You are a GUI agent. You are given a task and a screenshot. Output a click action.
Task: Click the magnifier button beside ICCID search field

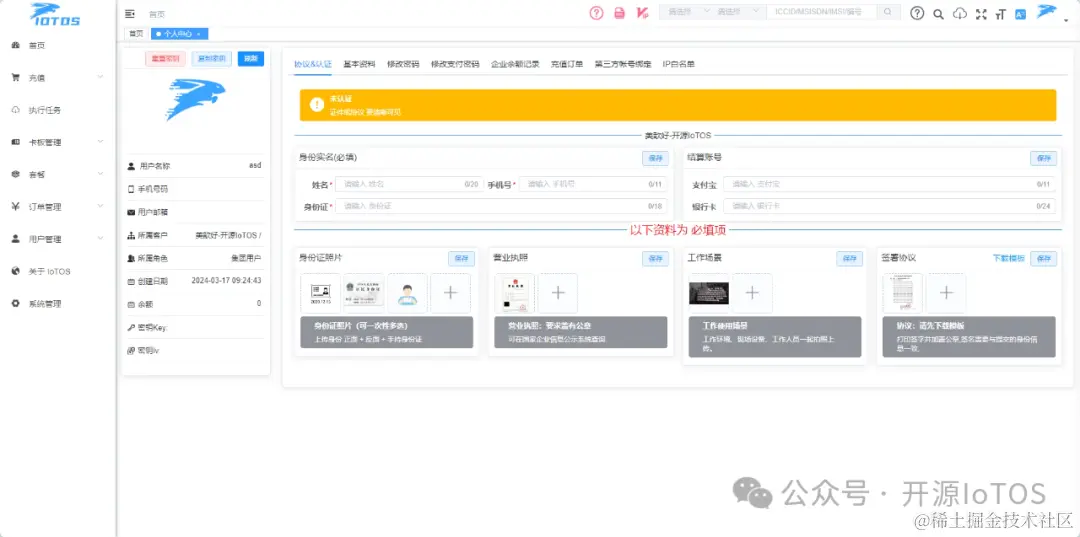[x=888, y=12]
